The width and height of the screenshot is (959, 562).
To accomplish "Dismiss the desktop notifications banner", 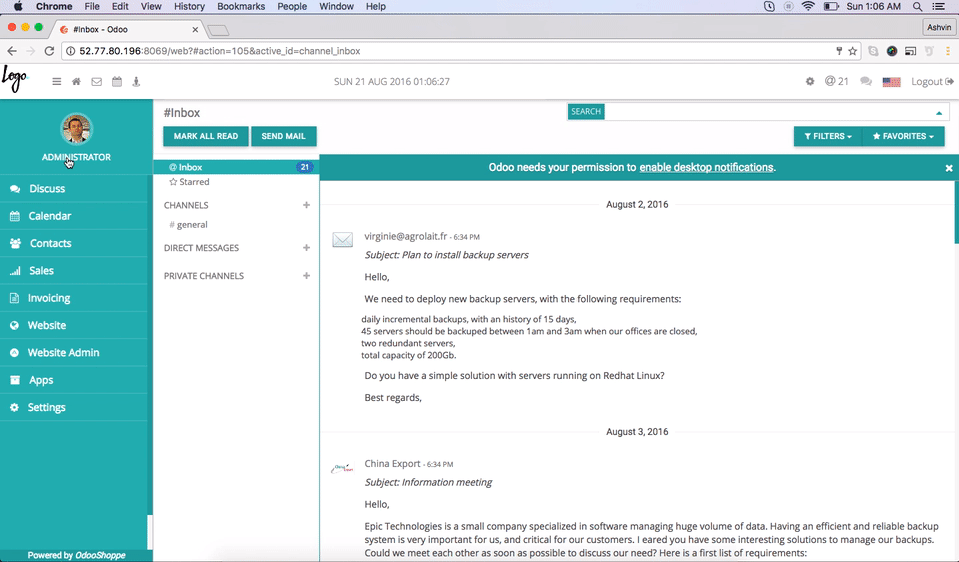I will (949, 168).
